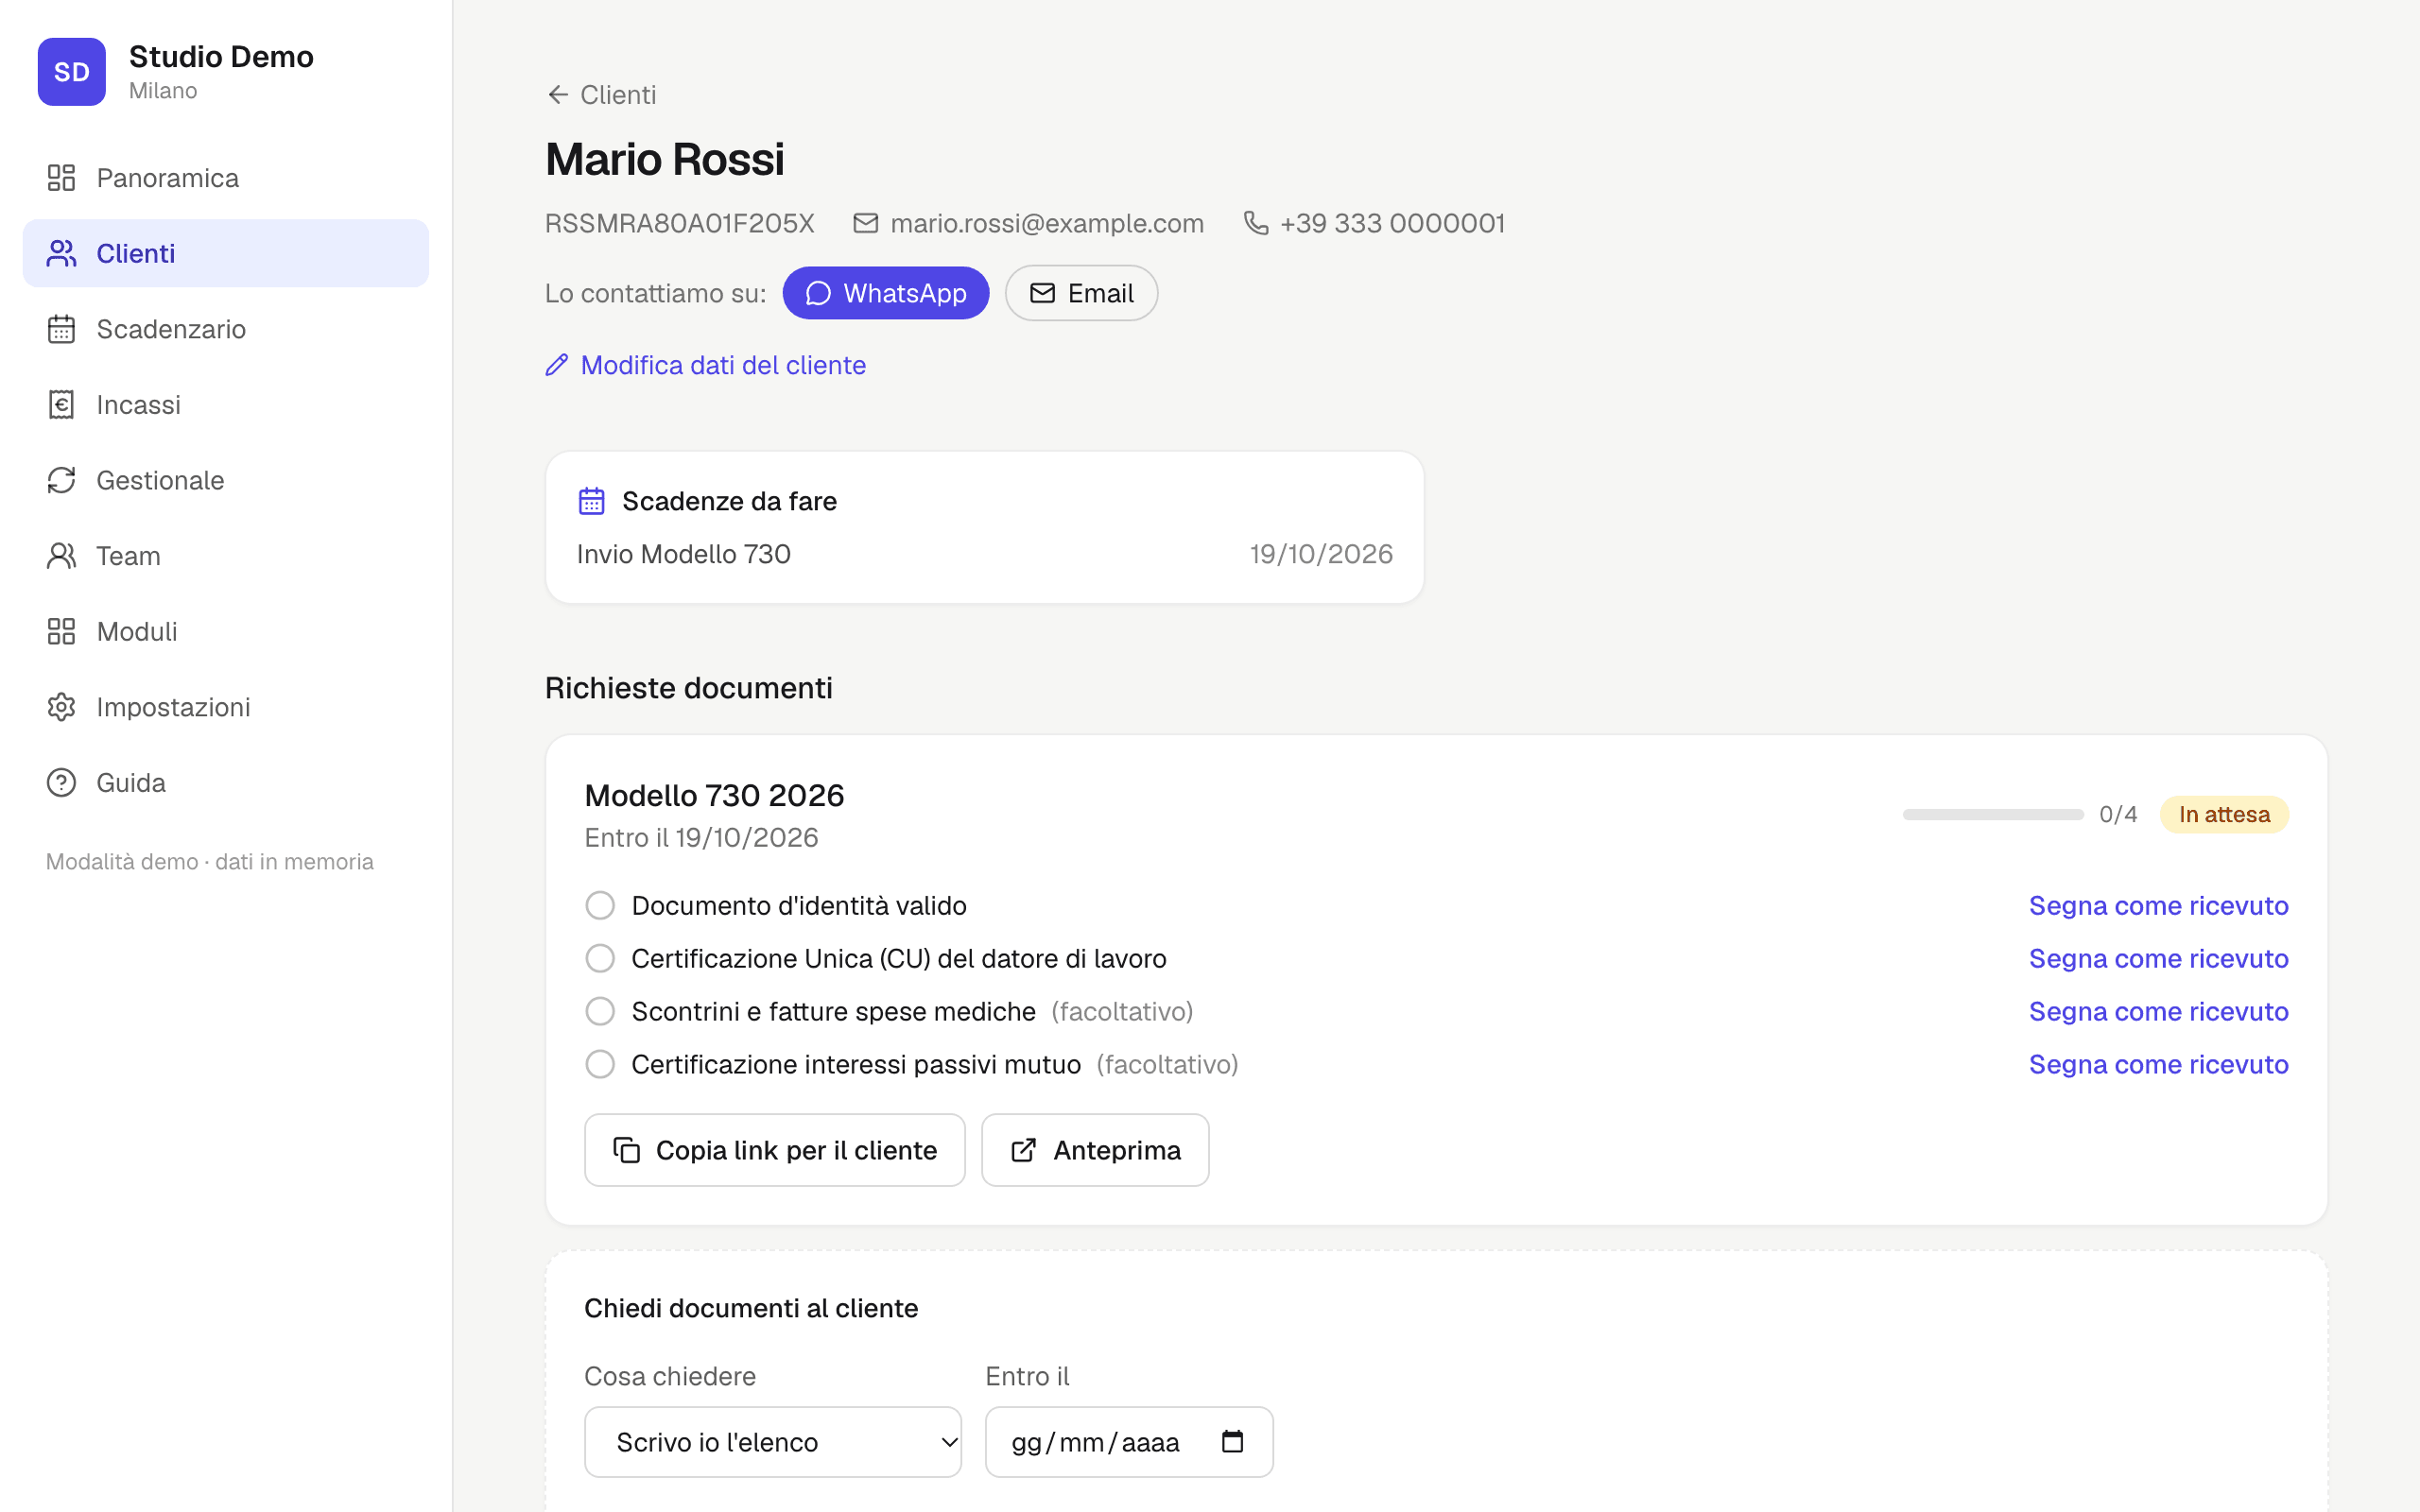Screen dimensions: 2420x1512
Task: Open the Cosa chiedere dropdown
Action: click(773, 1441)
